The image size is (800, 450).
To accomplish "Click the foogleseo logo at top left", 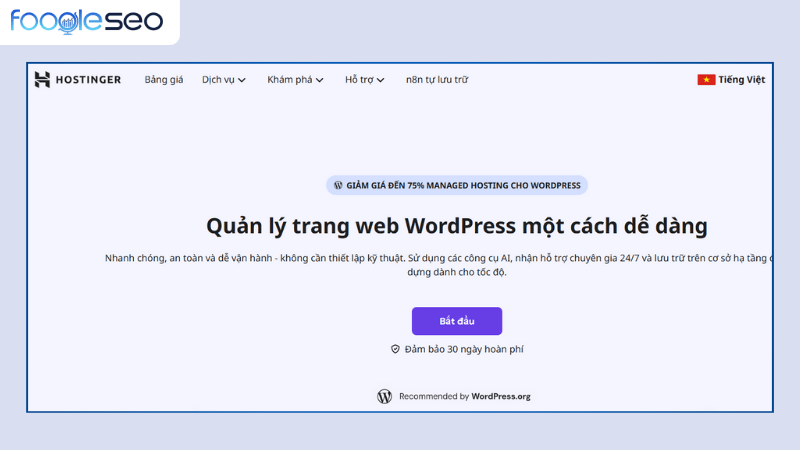I will tap(87, 21).
